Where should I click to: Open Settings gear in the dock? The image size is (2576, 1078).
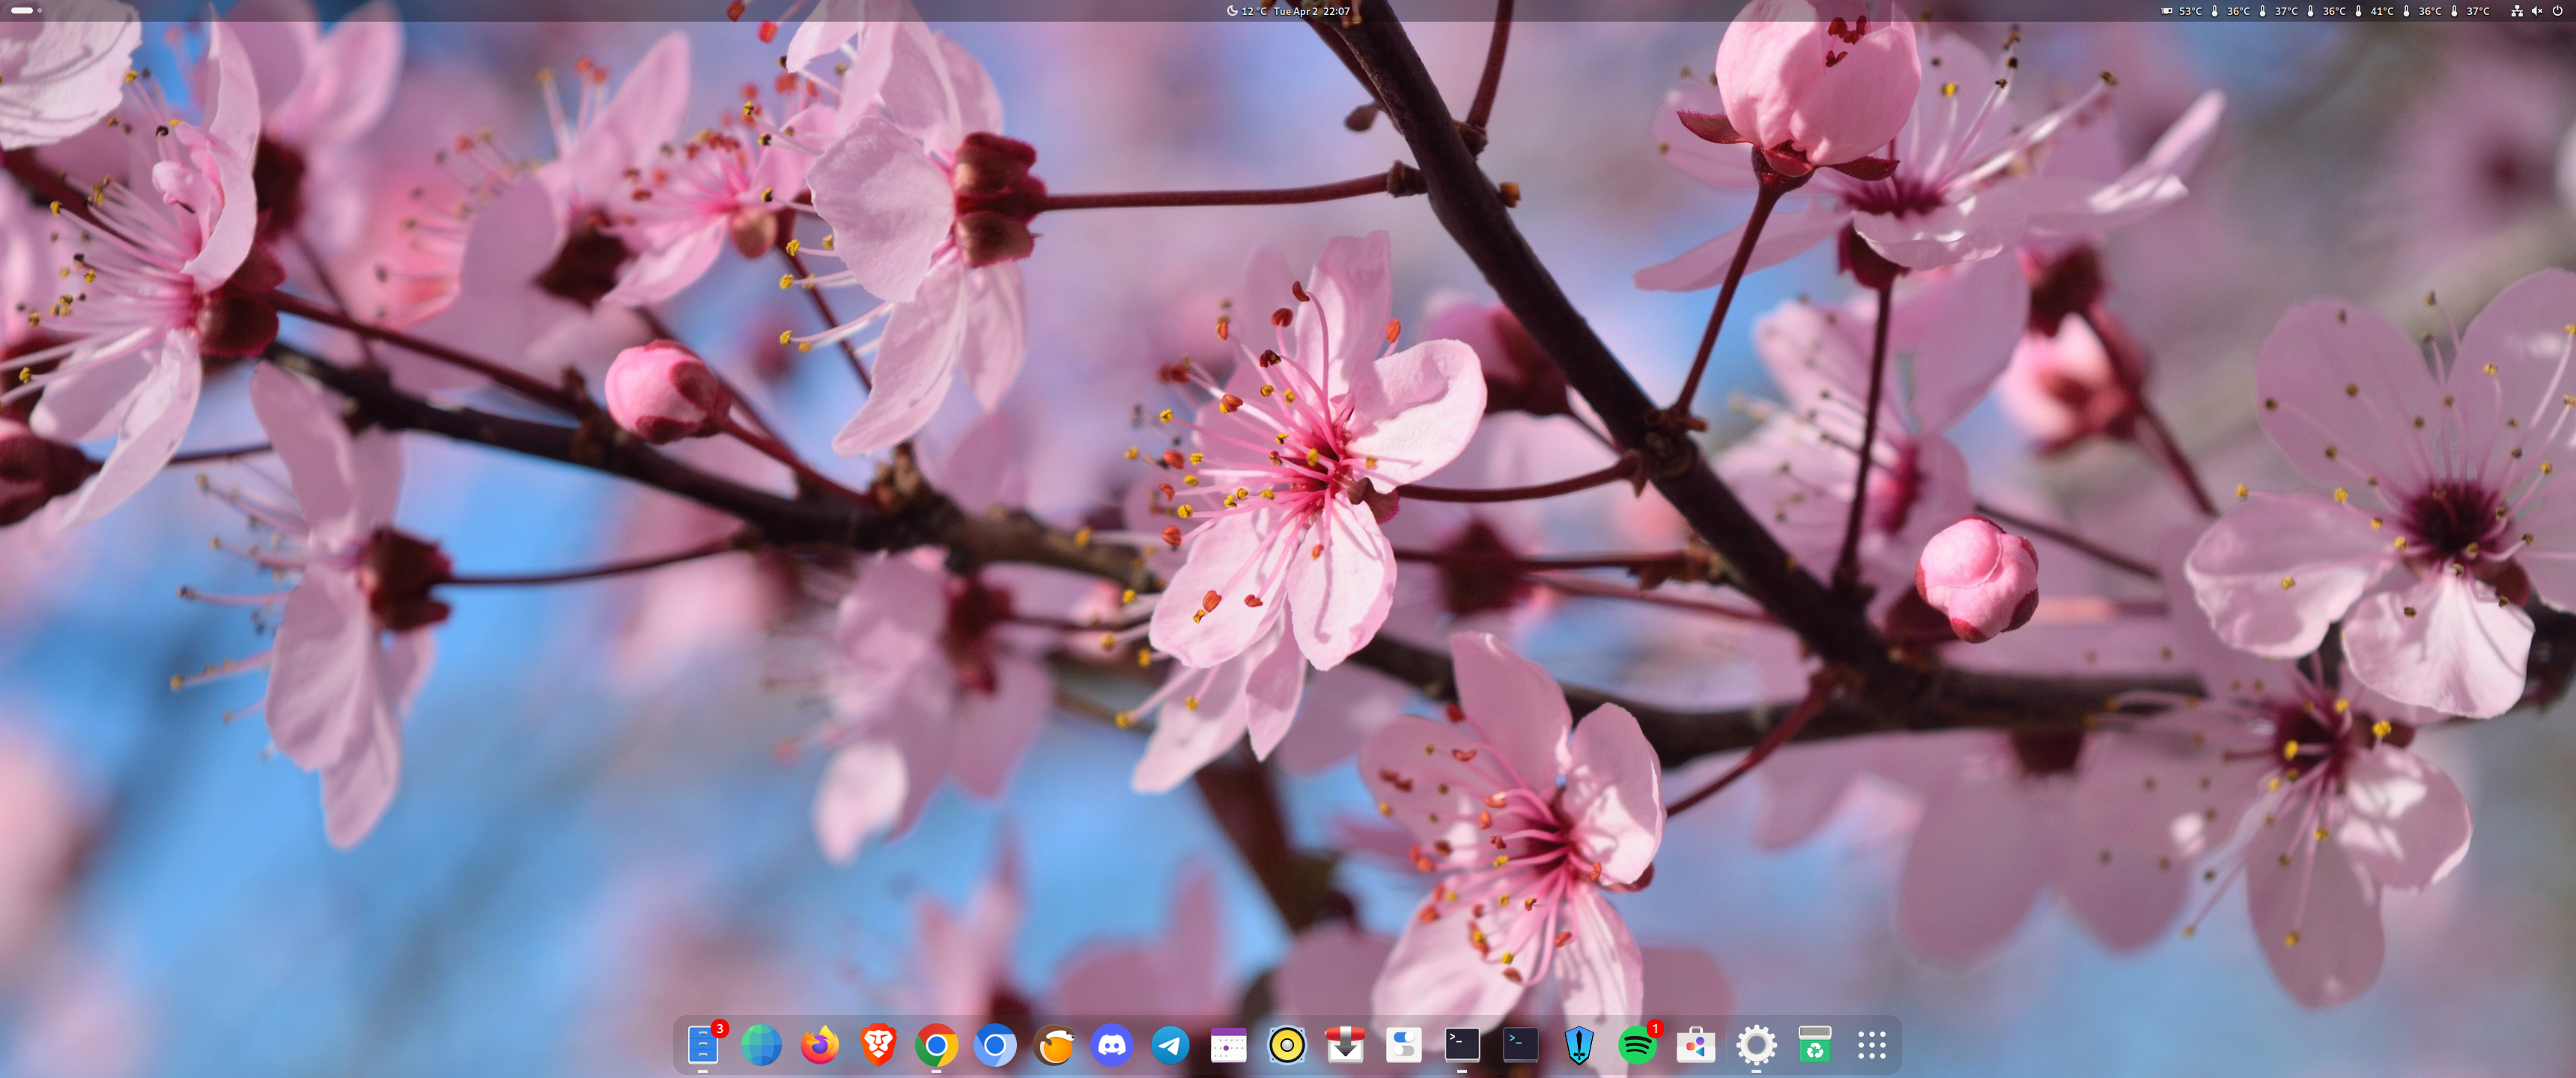[x=1756, y=1045]
